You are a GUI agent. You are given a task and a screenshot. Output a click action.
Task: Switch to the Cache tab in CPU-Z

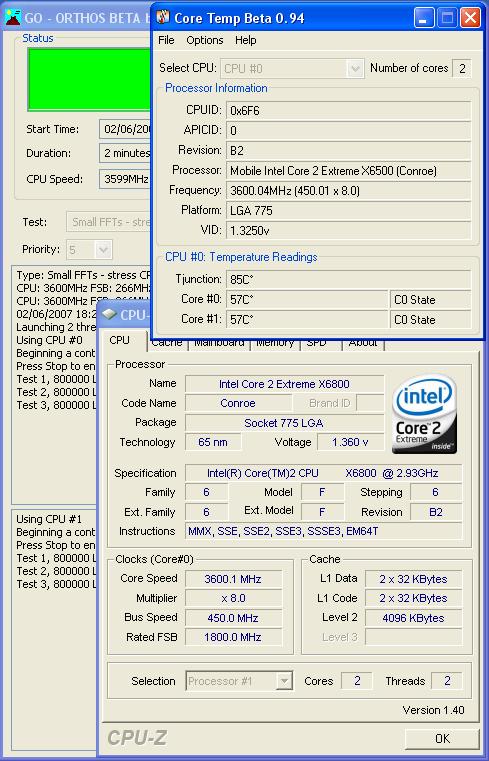coord(167,343)
